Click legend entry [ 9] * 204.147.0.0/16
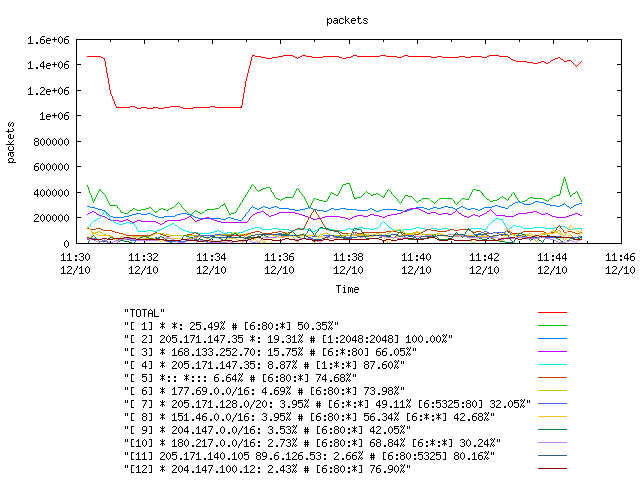This screenshot has width=640, height=480. 267,430
